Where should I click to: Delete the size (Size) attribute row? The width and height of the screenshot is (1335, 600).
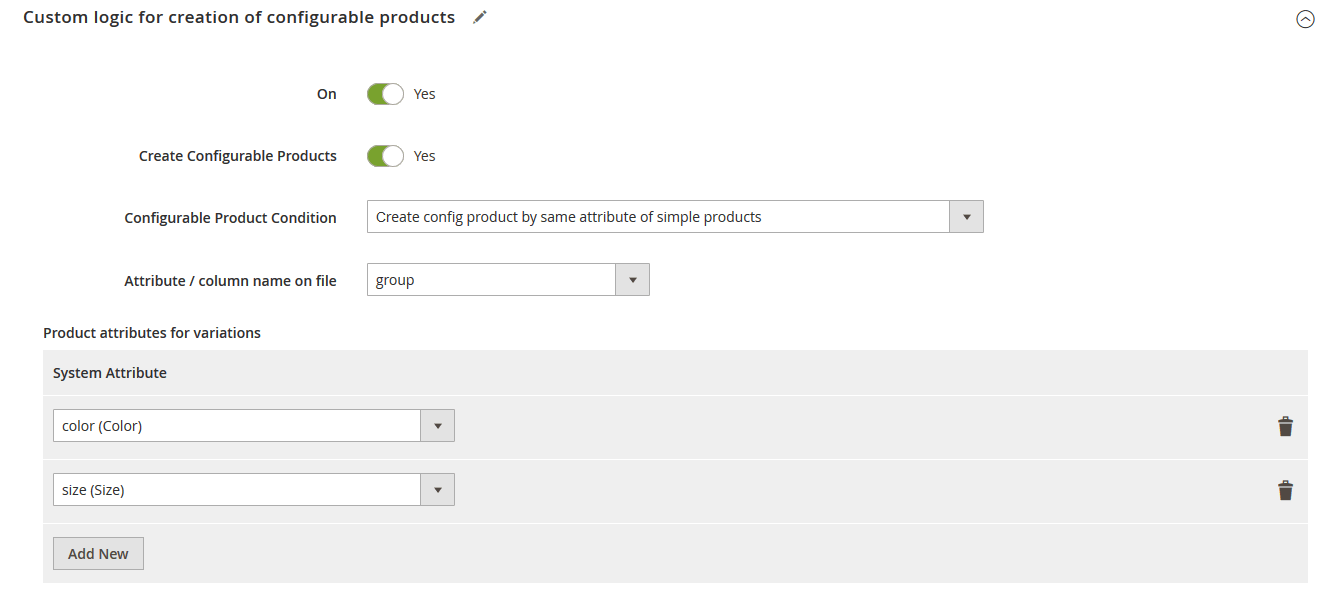pyautogui.click(x=1285, y=490)
